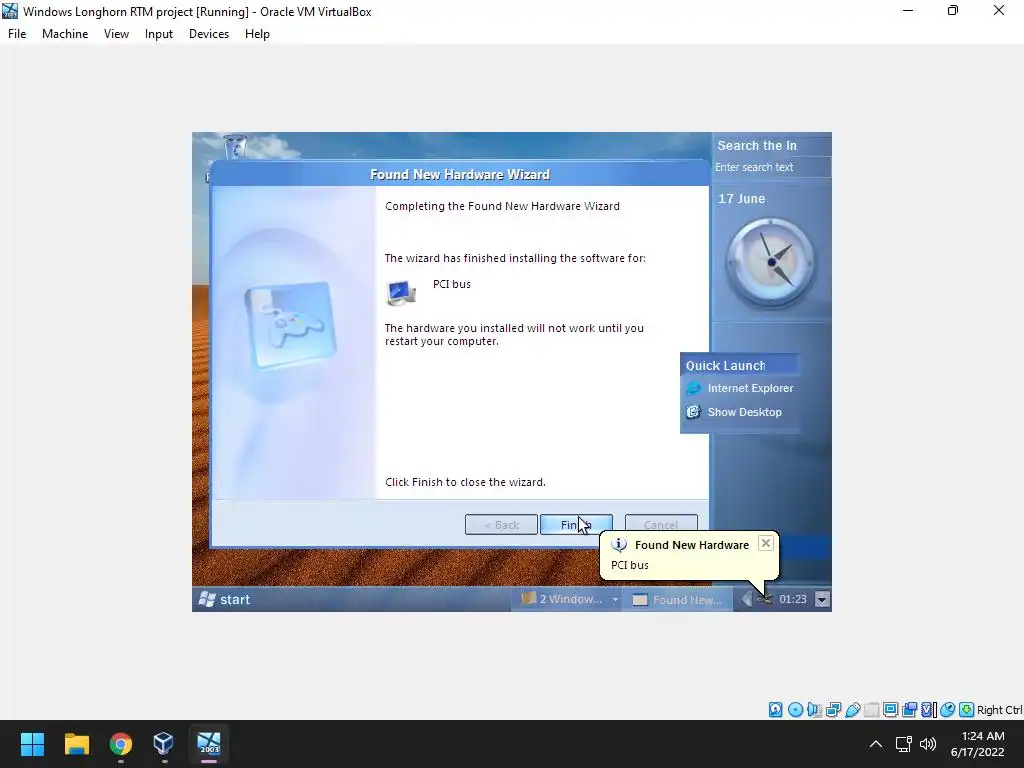Screen dimensions: 1024x768
Task: Click the Right Ctrl host key label
Action: click(x=1000, y=710)
